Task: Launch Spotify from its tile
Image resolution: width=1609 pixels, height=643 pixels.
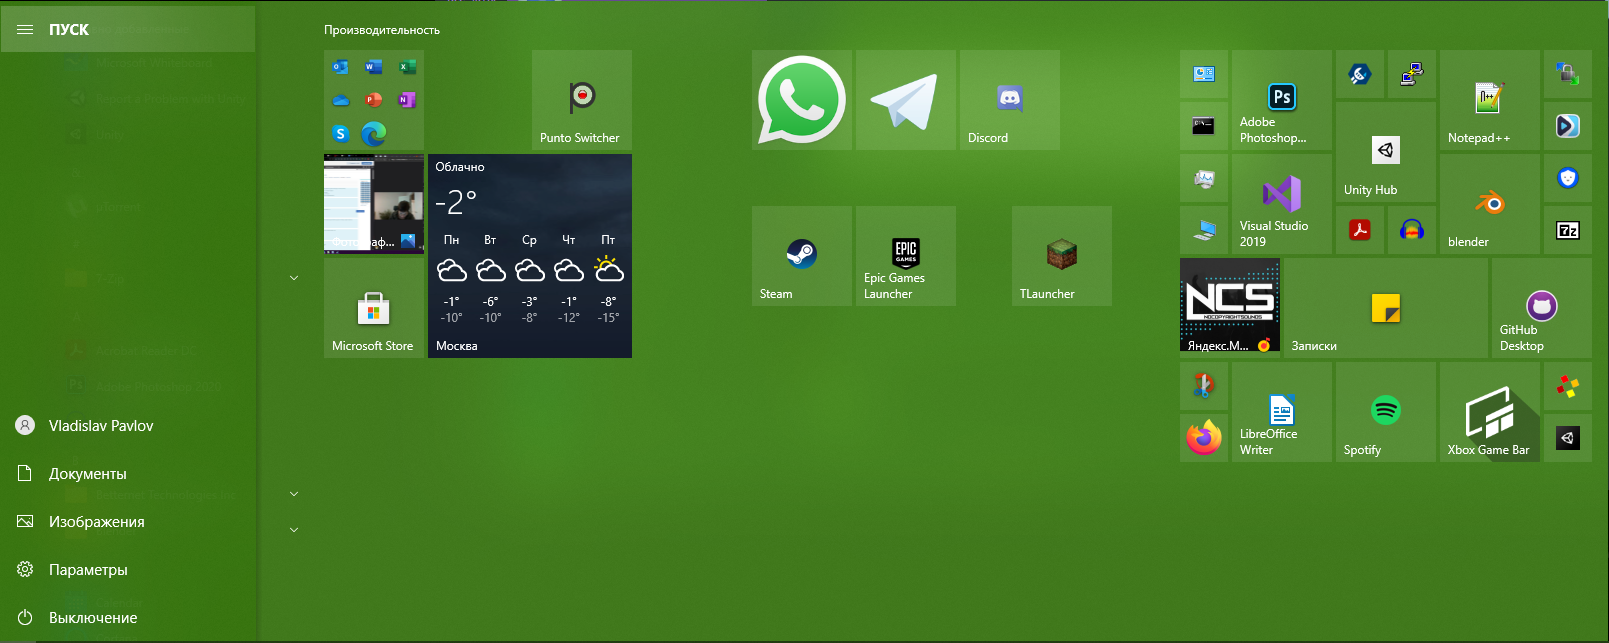Action: click(x=1386, y=412)
